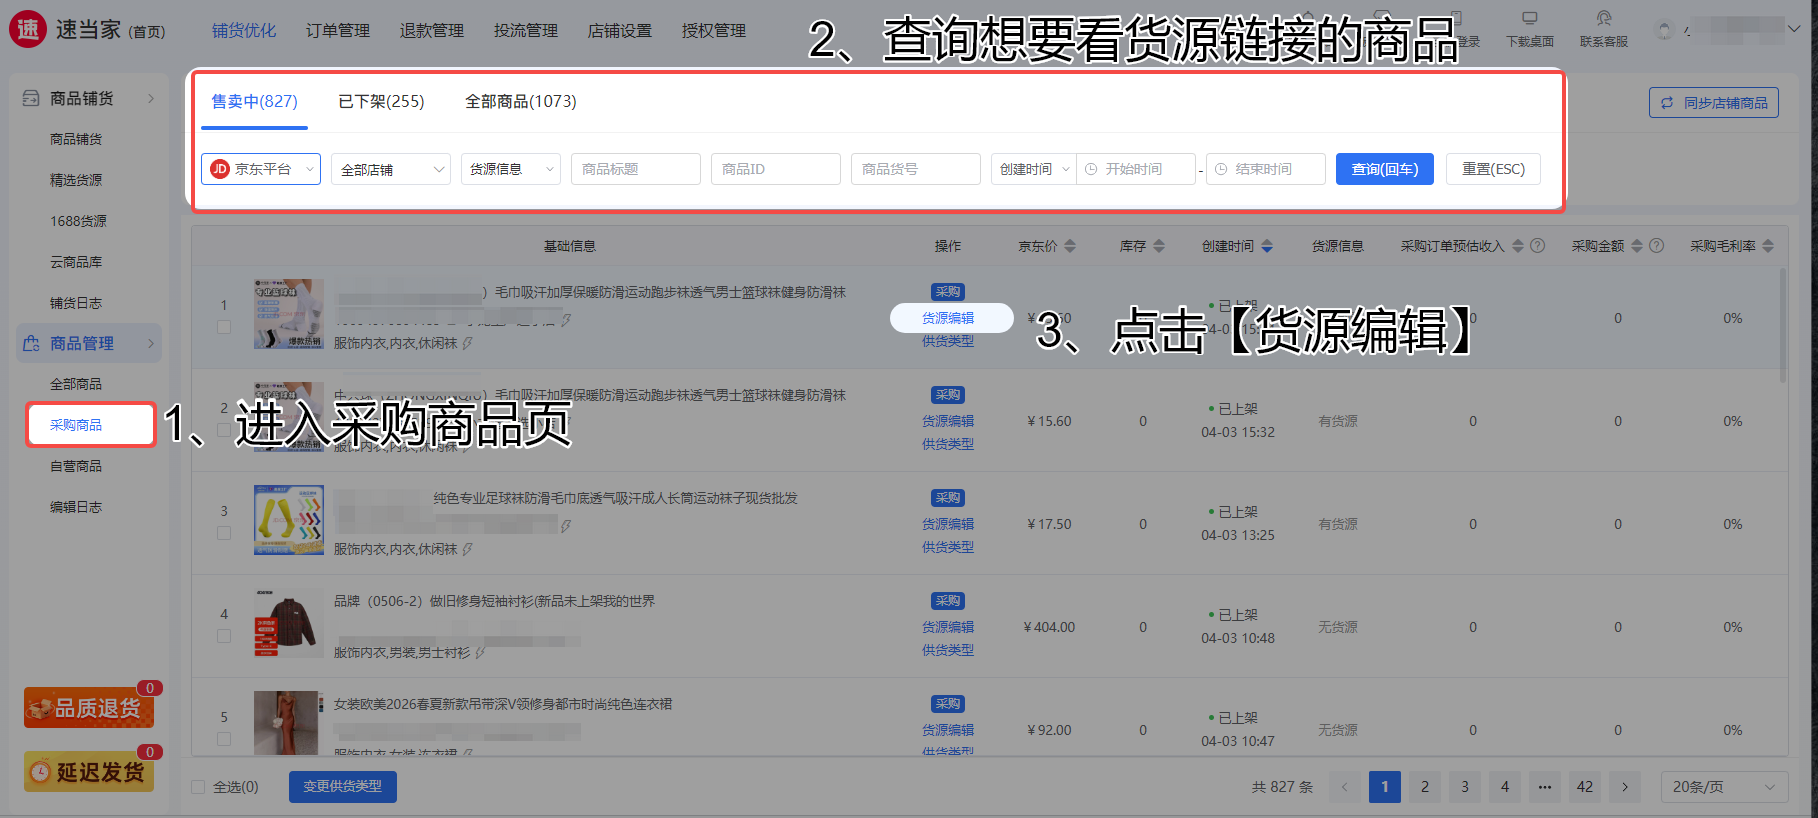
Task: Open the 延迟发货 badge icon
Action: [x=89, y=772]
